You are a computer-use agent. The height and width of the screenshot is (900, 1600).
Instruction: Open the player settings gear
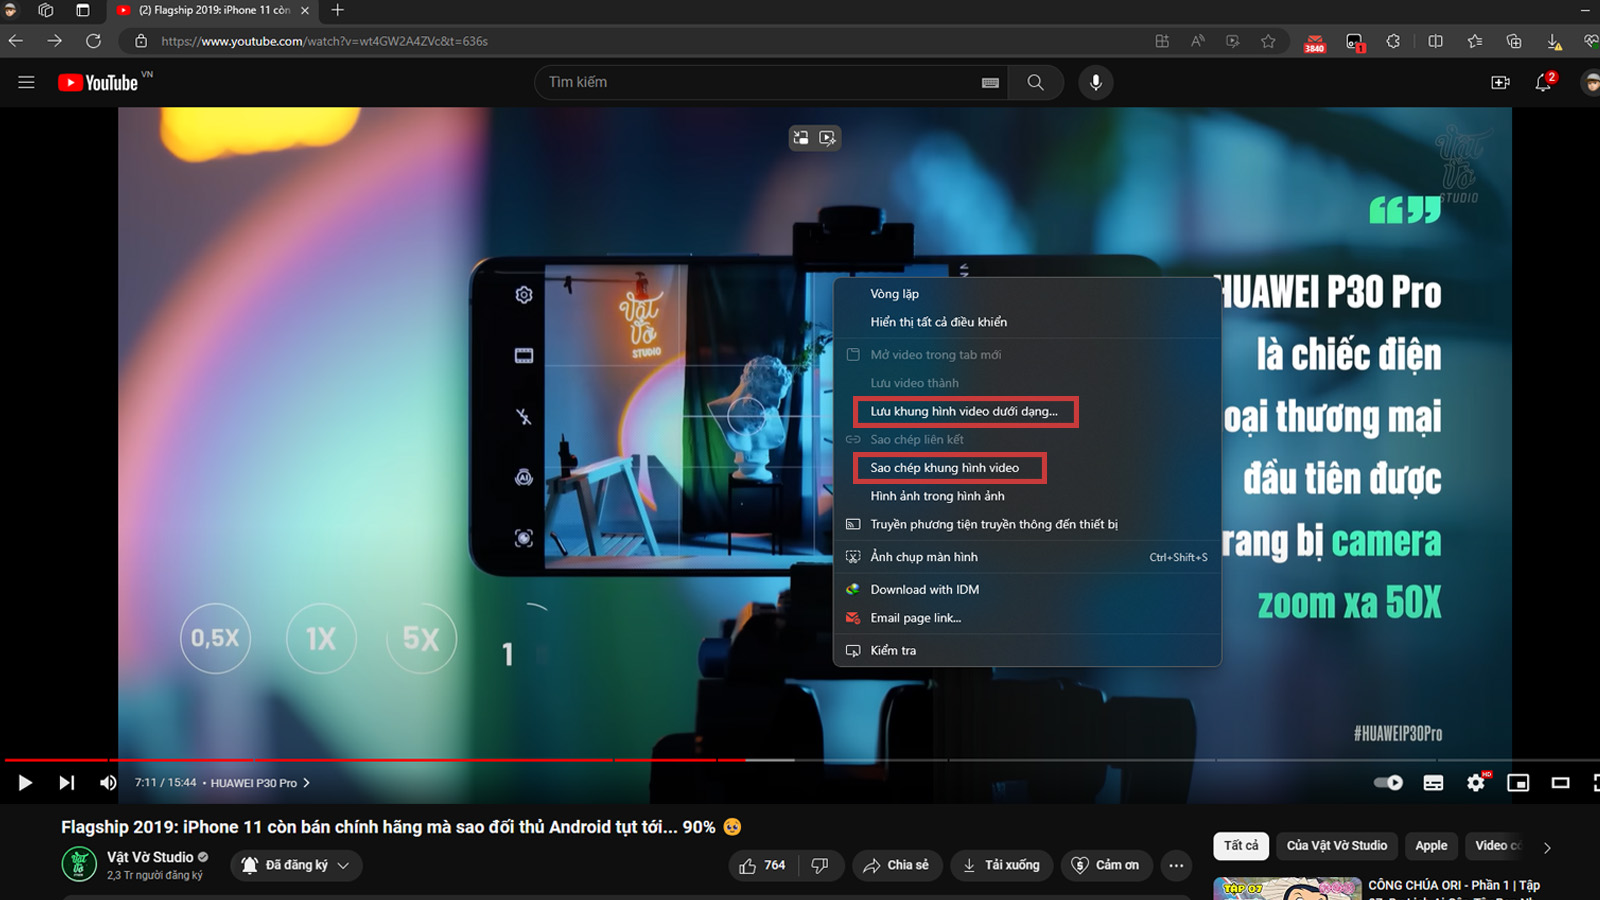point(1476,783)
